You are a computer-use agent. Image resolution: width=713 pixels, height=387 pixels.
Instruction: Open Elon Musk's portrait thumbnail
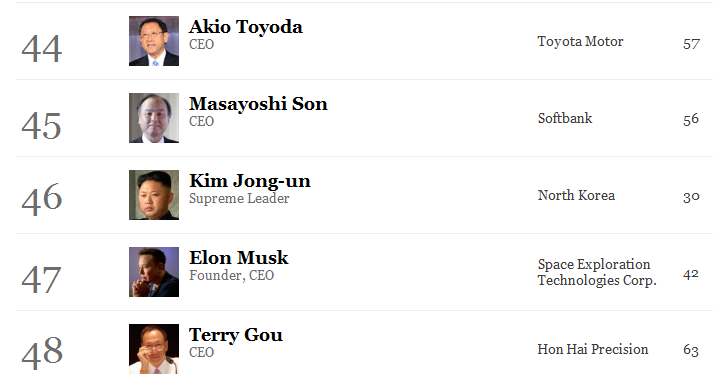coord(154,272)
